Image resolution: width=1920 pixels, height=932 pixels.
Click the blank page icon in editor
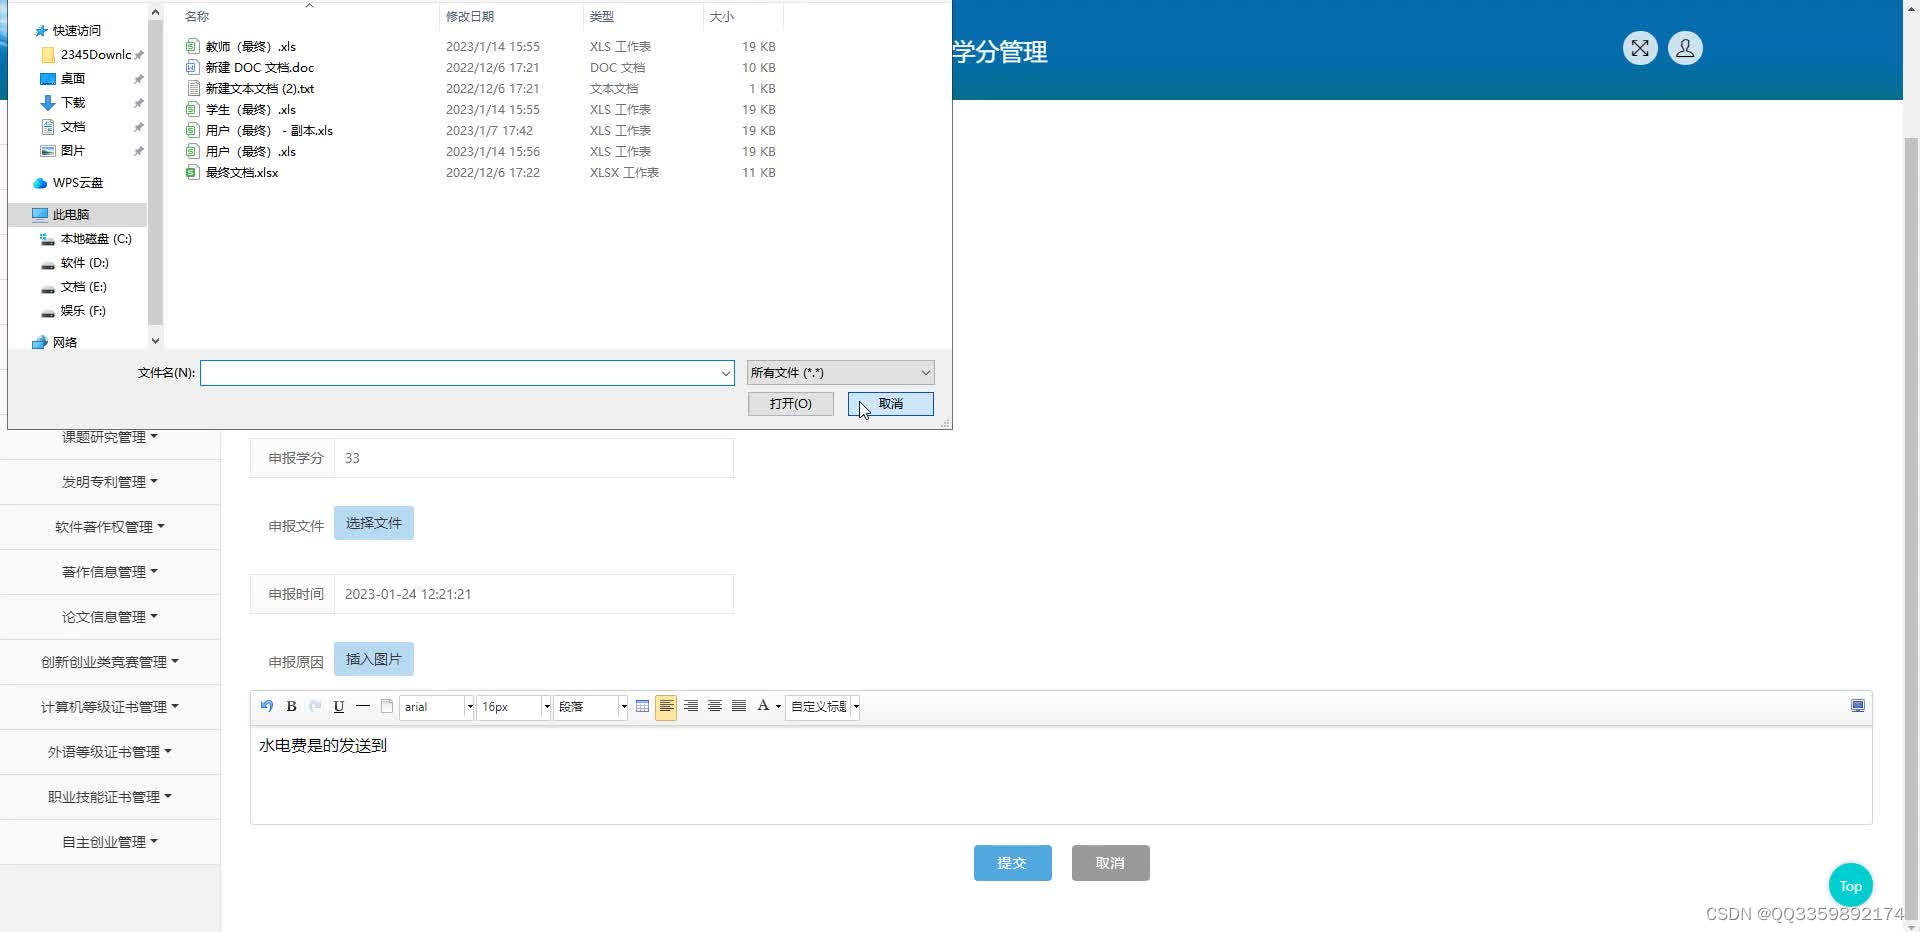tap(387, 706)
